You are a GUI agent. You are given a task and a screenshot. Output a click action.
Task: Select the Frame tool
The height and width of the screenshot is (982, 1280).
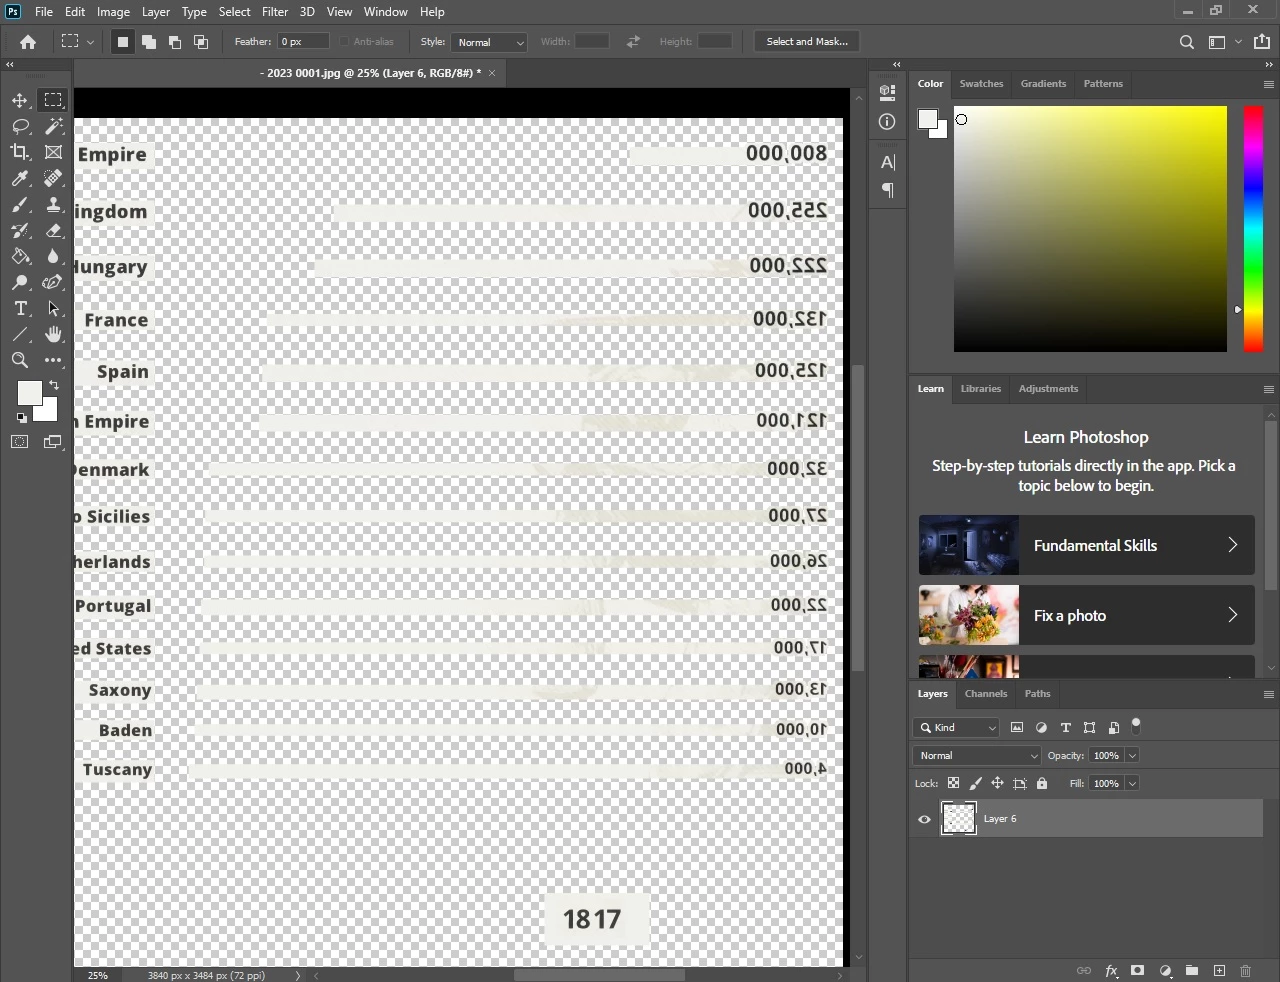click(x=53, y=152)
